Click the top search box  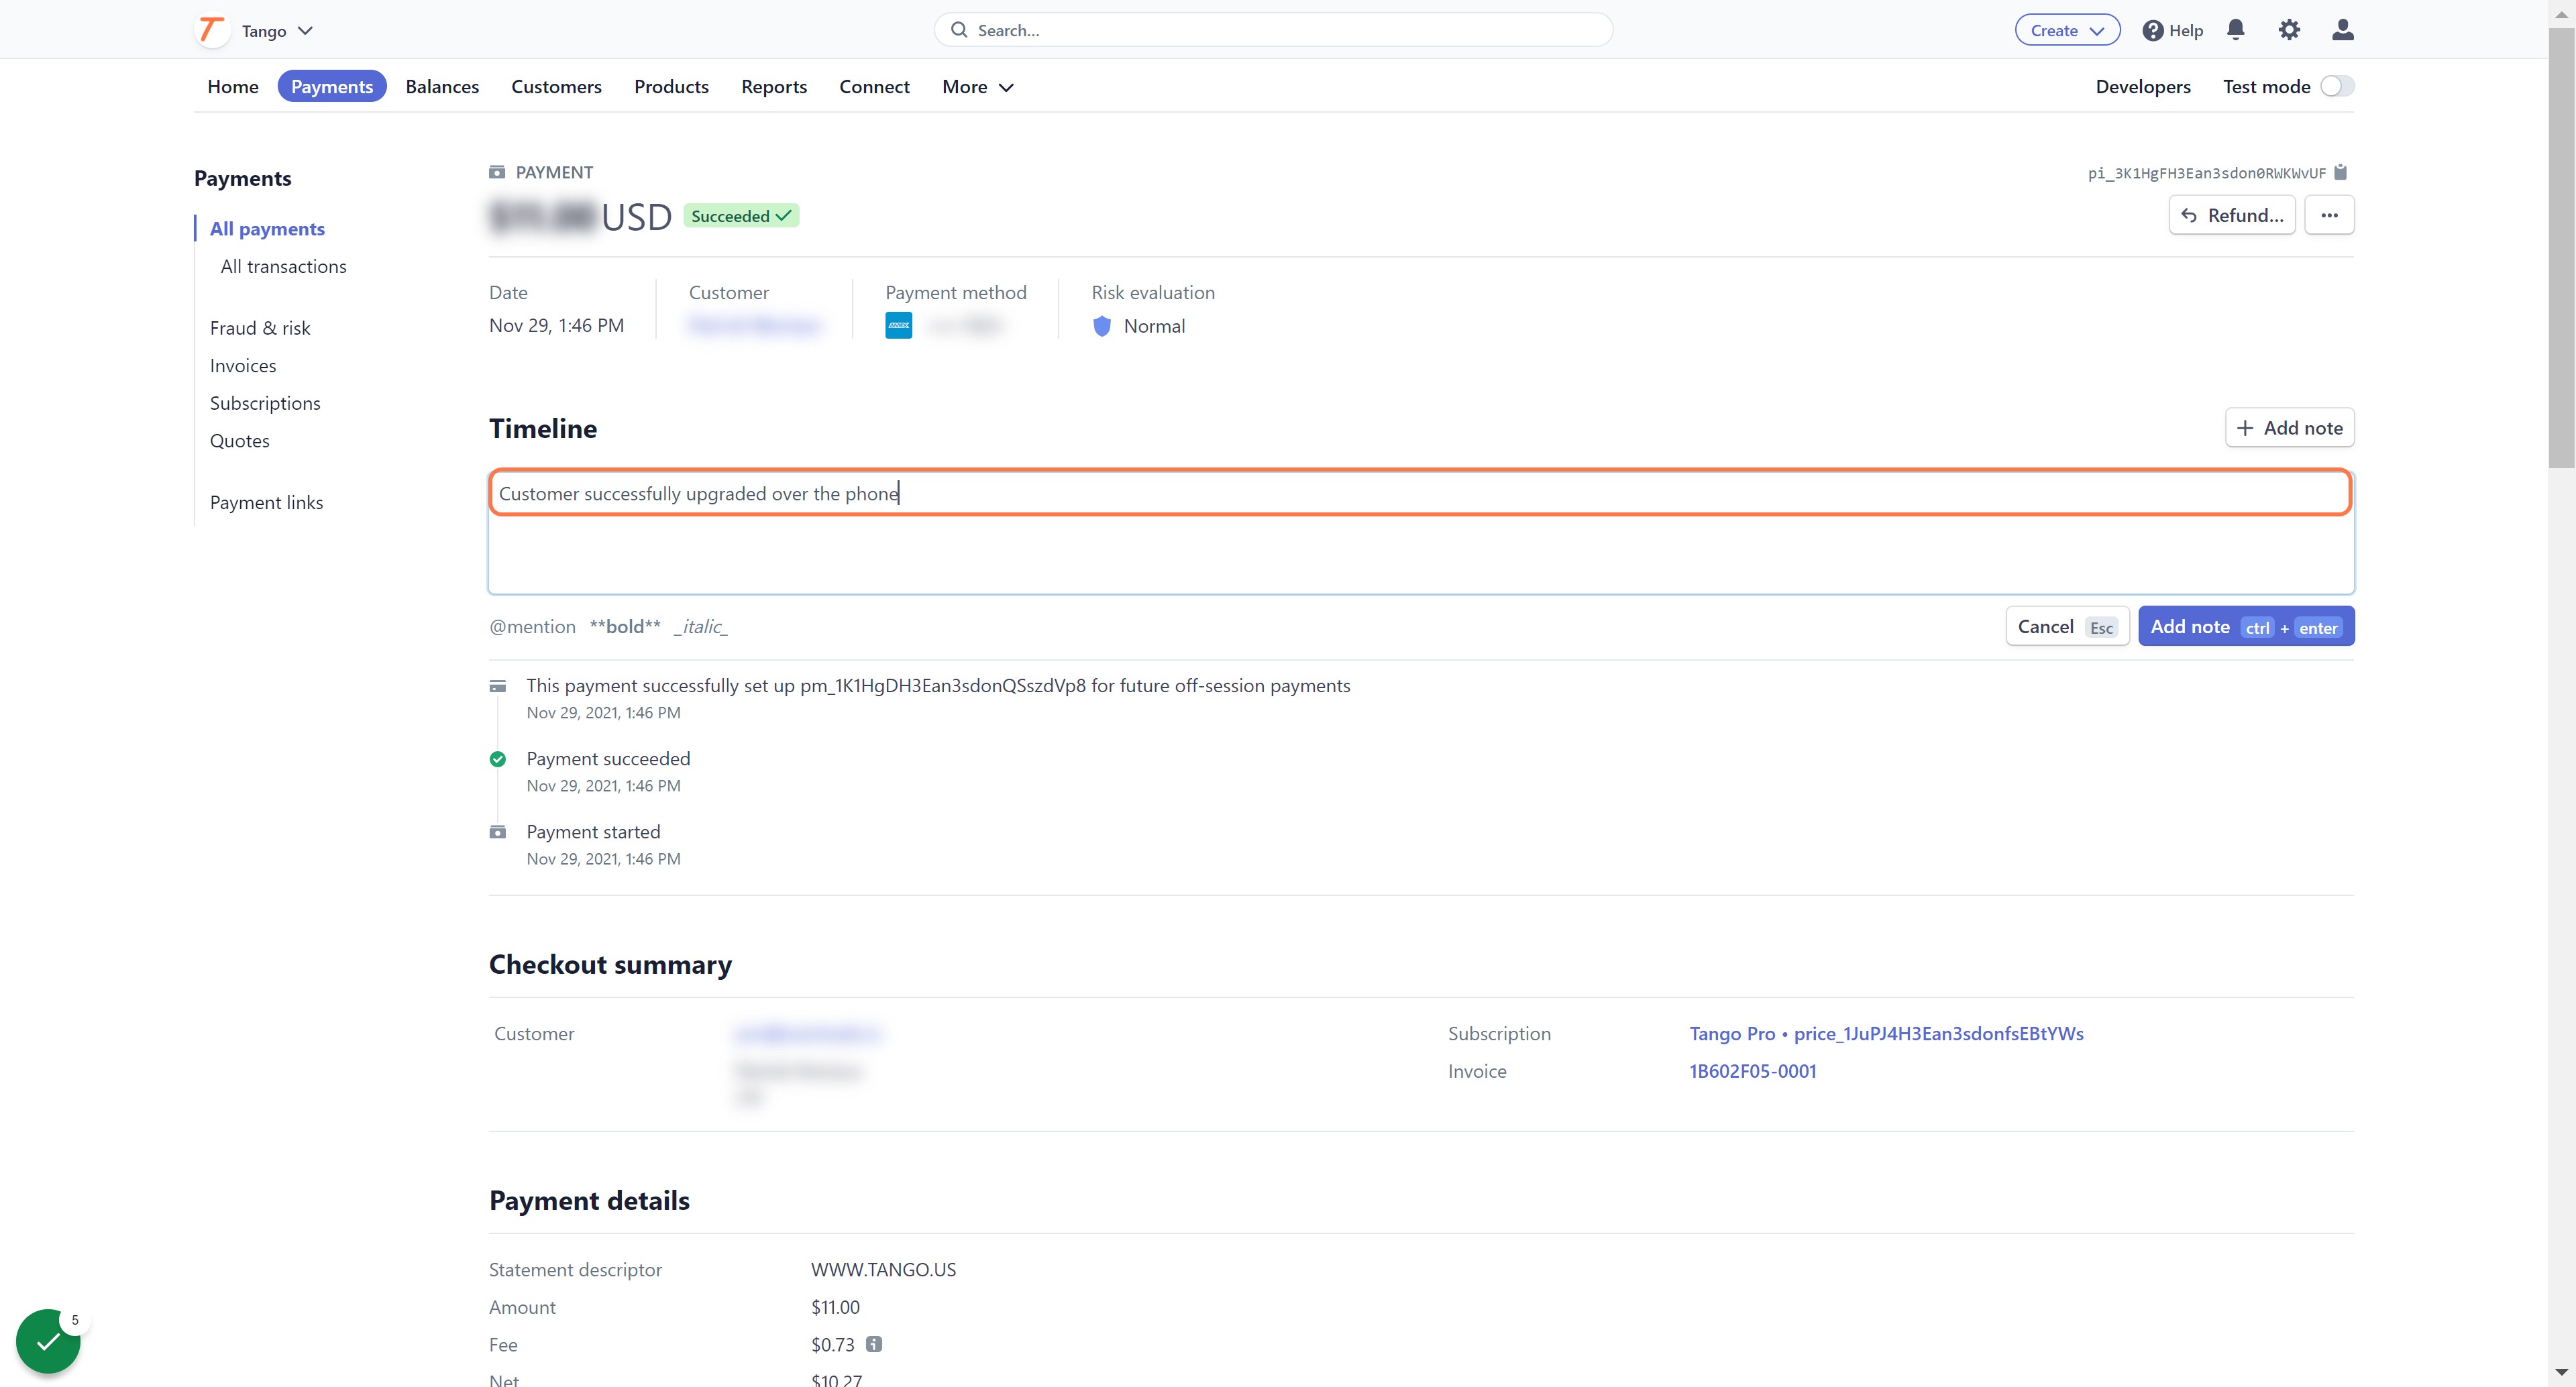(x=1273, y=30)
